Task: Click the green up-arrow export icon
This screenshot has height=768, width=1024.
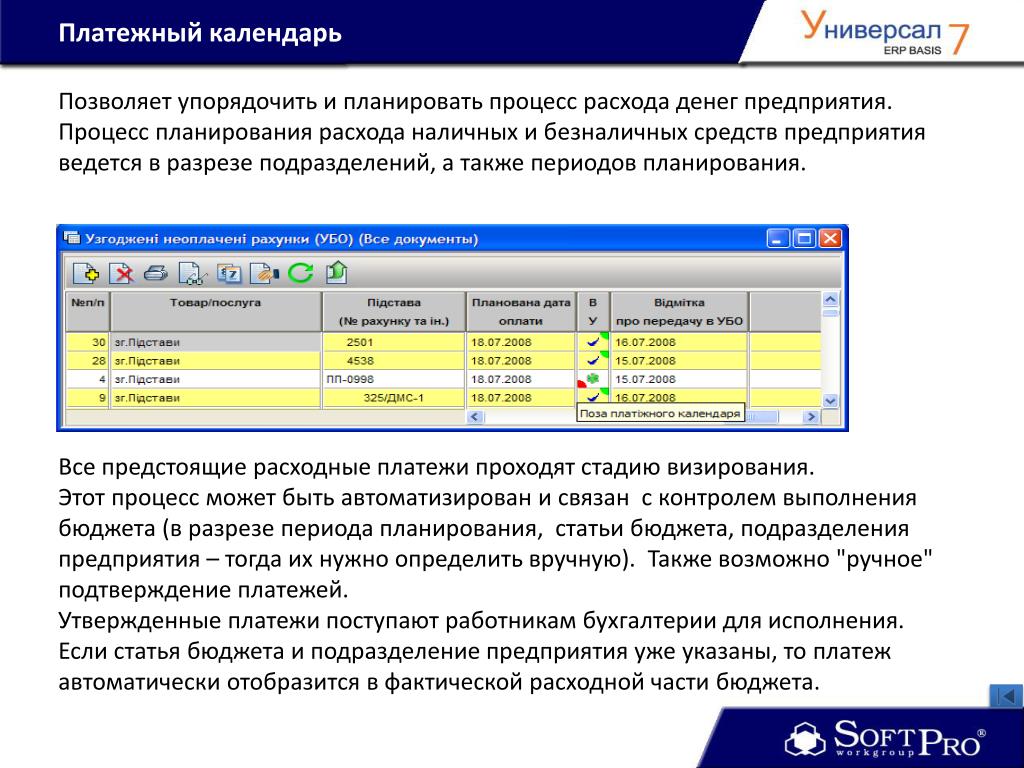Action: tap(336, 272)
